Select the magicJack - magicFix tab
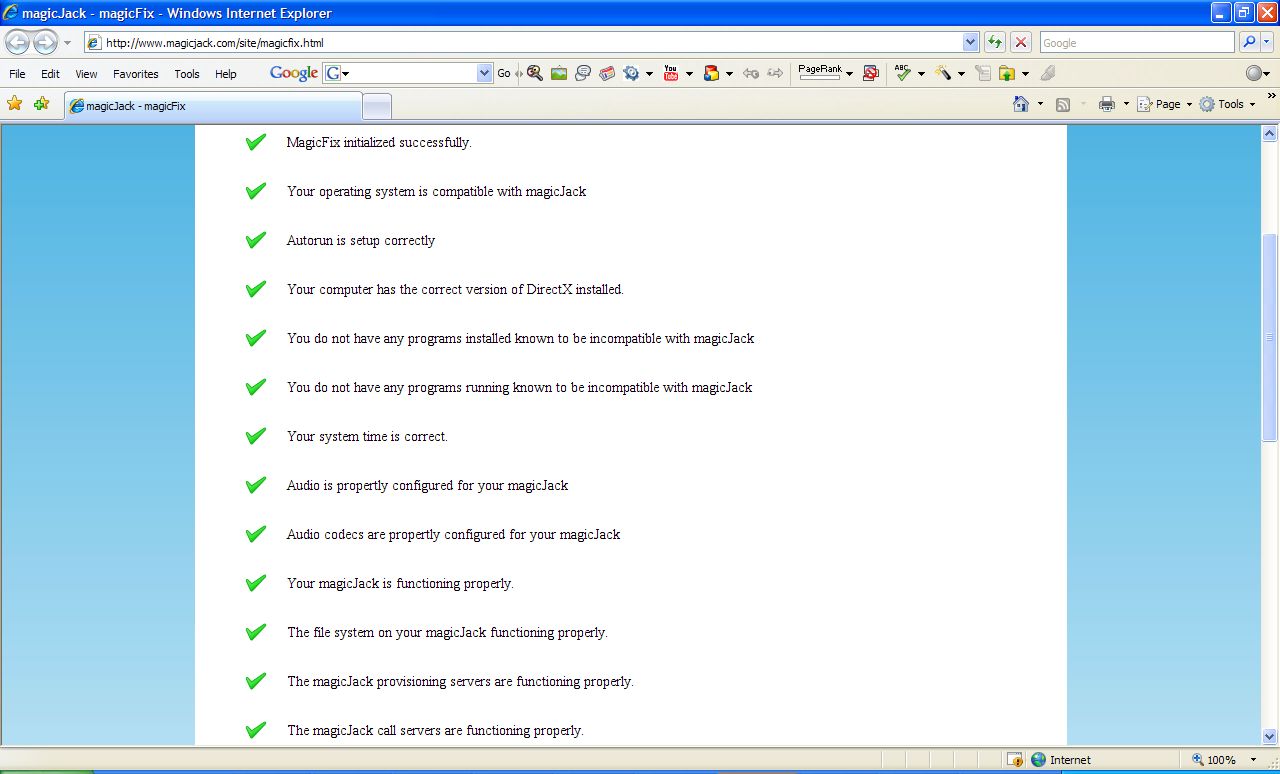Image resolution: width=1280 pixels, height=774 pixels. 213,106
